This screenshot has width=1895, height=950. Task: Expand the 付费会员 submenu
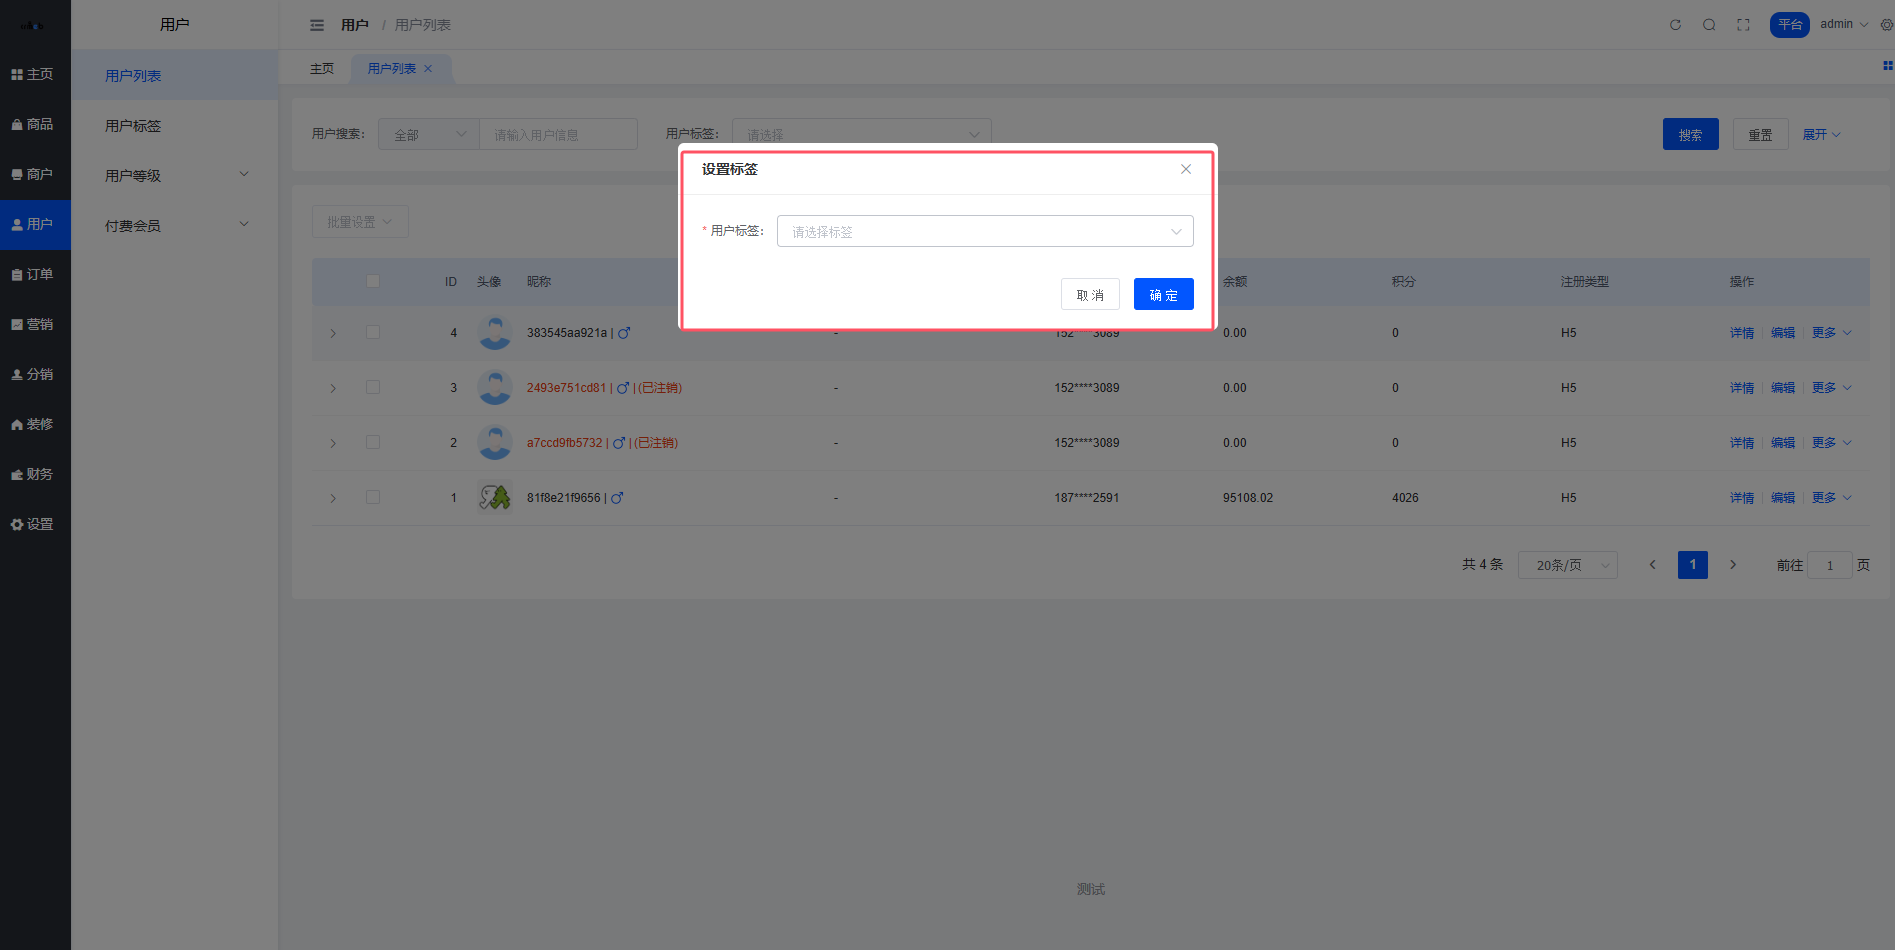point(175,225)
